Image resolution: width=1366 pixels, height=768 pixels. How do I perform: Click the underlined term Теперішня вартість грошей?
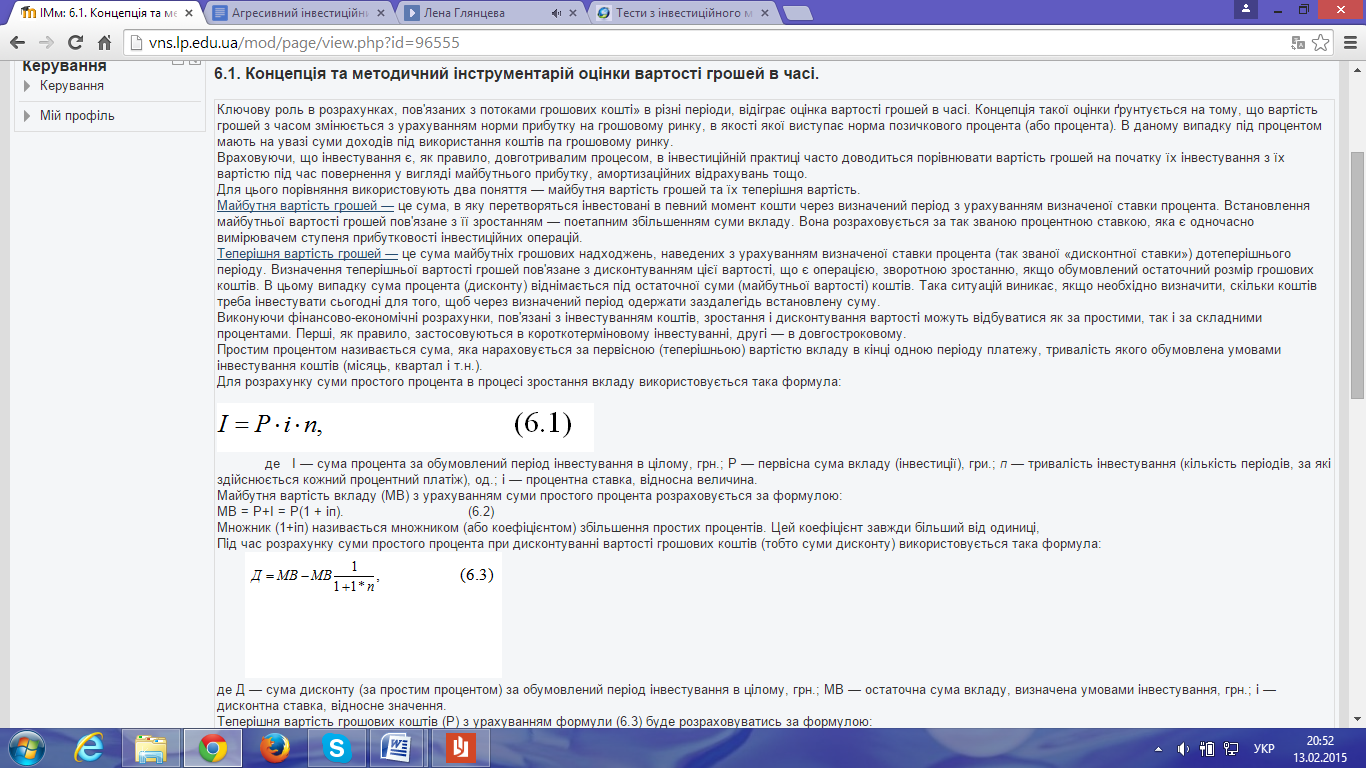[x=308, y=254]
